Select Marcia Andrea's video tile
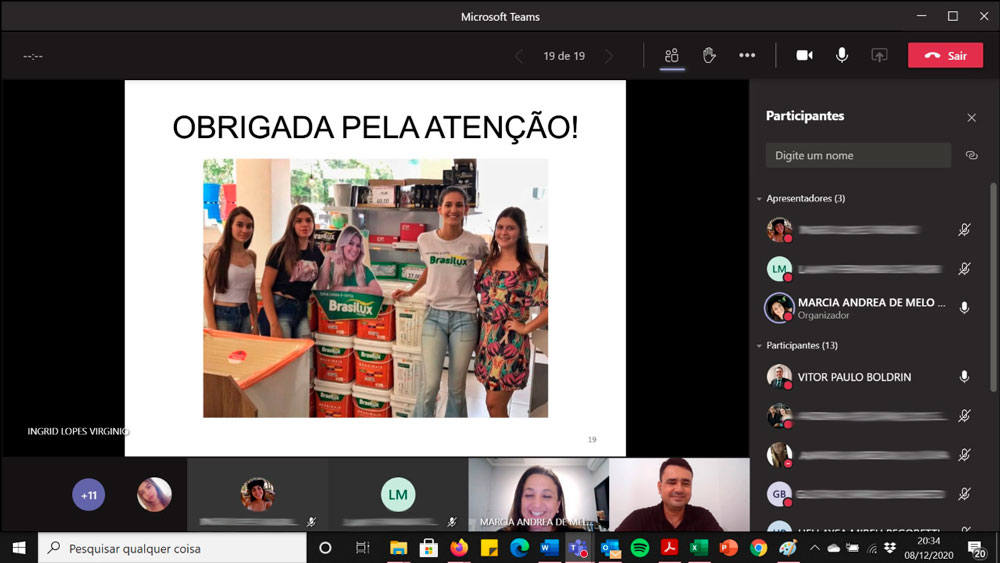 (538, 495)
